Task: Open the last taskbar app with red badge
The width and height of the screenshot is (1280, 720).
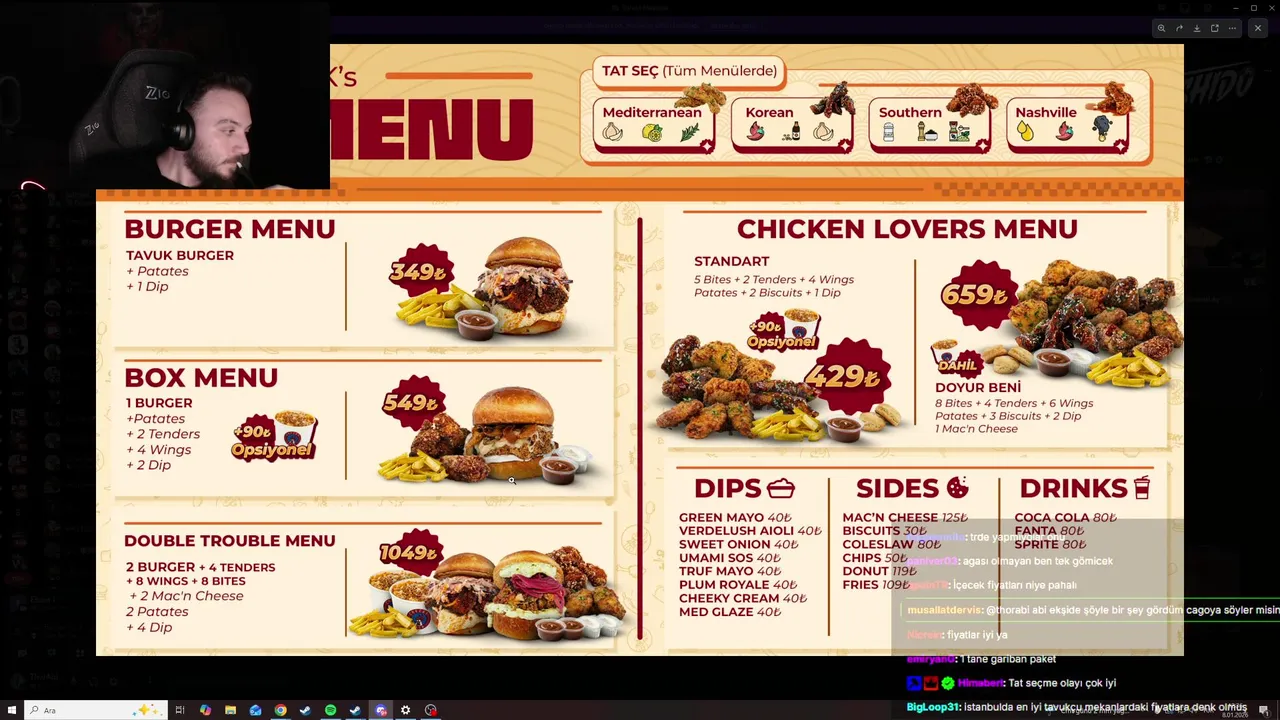Action: coord(431,710)
